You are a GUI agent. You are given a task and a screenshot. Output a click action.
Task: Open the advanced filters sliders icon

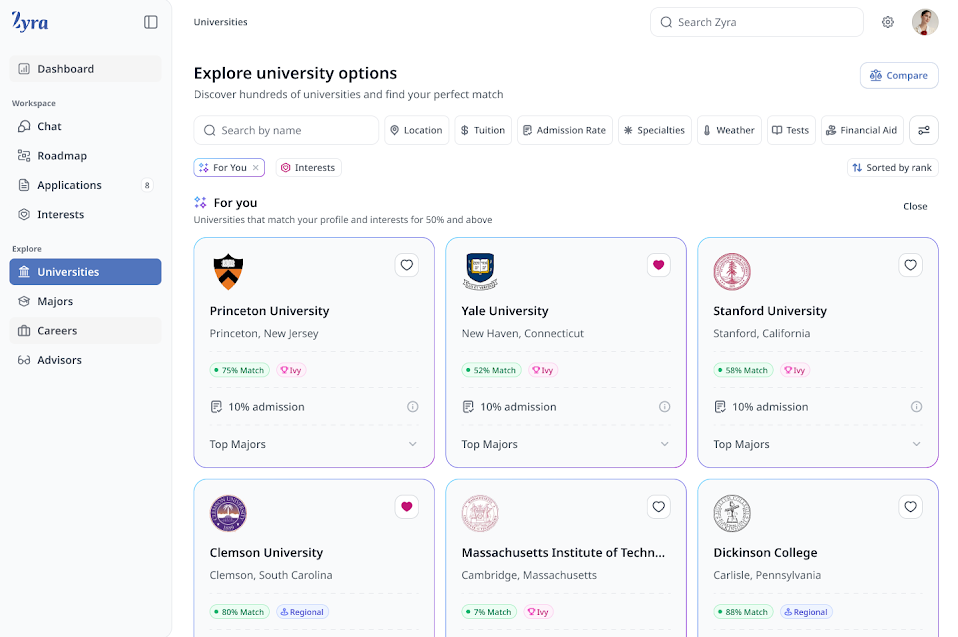(x=924, y=130)
